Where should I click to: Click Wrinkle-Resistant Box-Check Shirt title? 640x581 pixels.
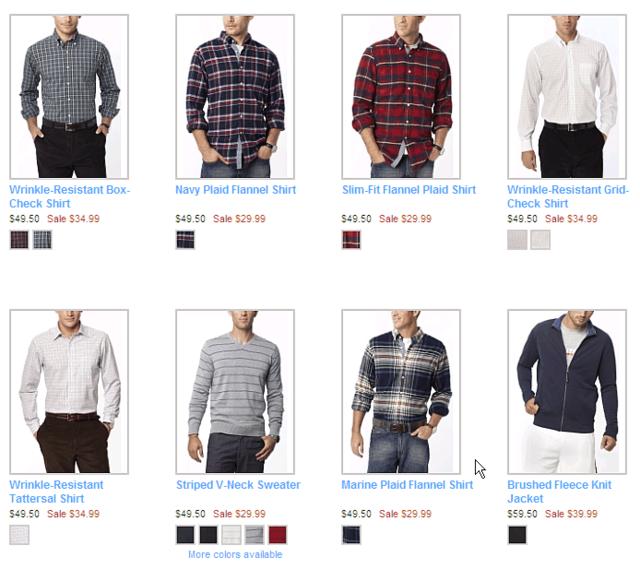[69, 196]
